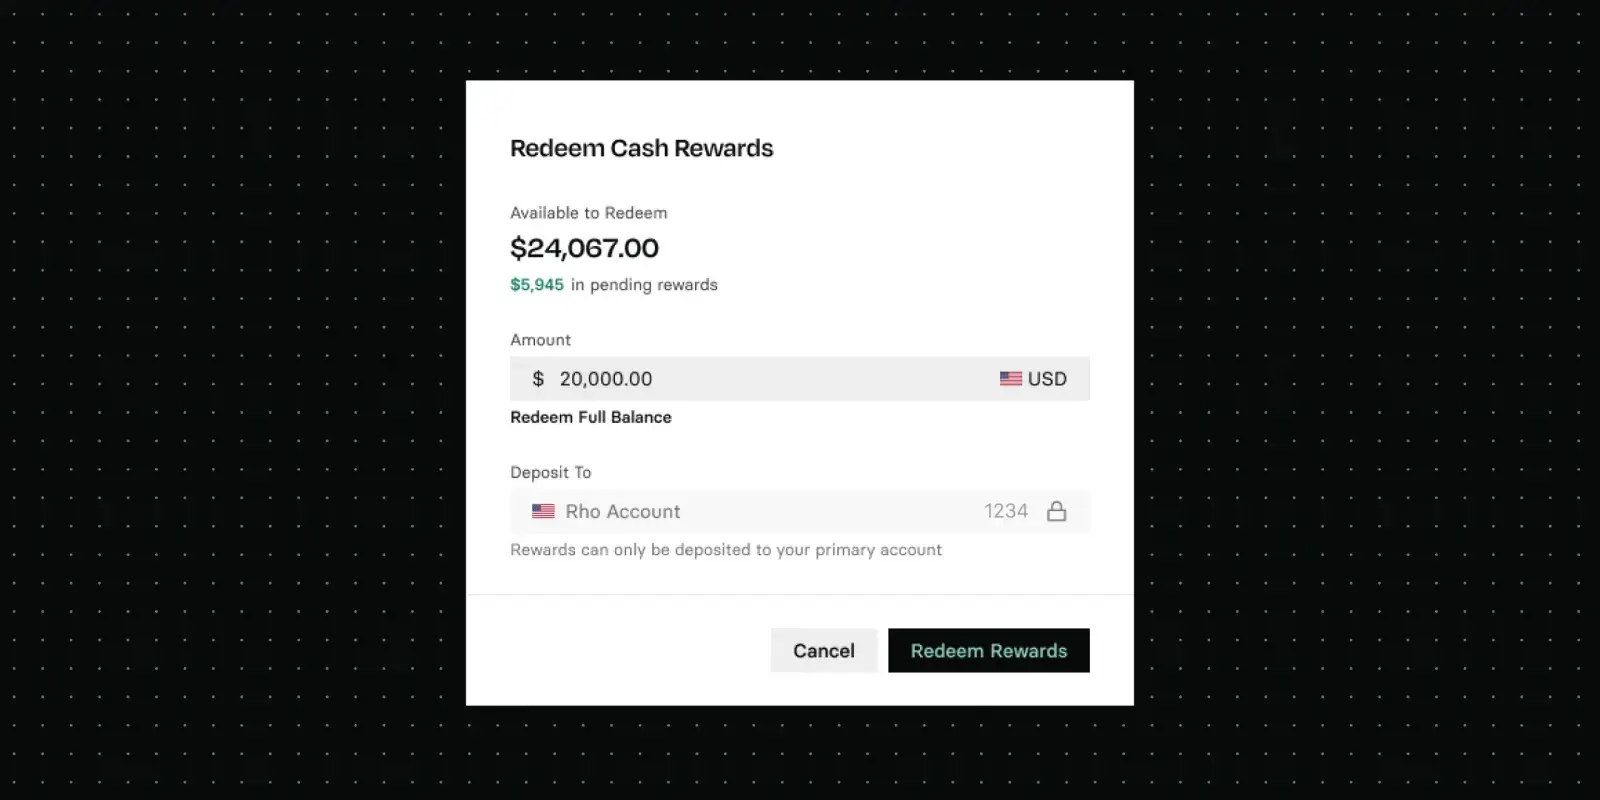Click the account number 1234
The width and height of the screenshot is (1600, 800).
(x=1006, y=511)
